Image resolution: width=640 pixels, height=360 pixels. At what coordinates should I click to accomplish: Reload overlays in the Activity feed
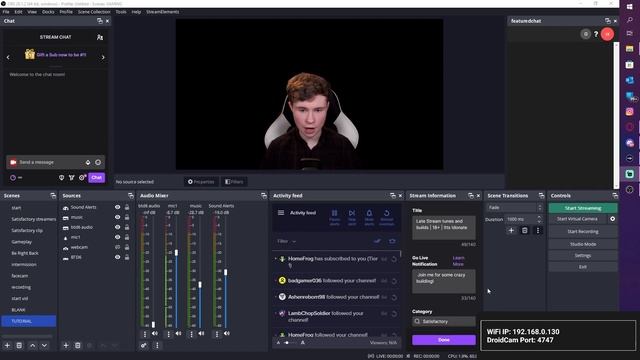(387, 217)
